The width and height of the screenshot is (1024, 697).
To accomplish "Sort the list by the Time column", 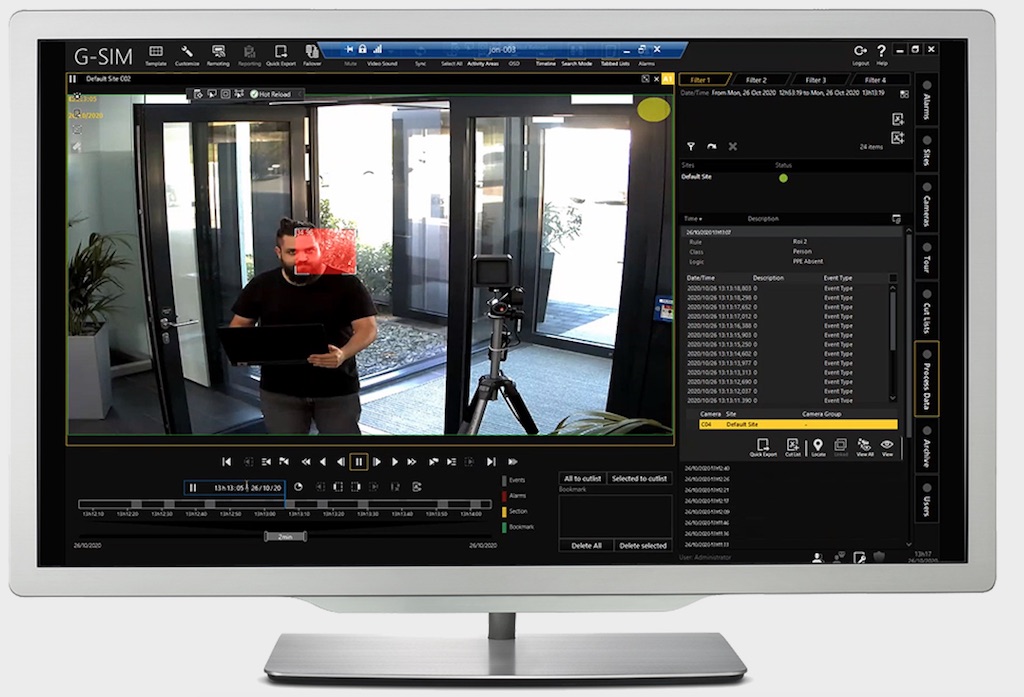I will pos(692,218).
